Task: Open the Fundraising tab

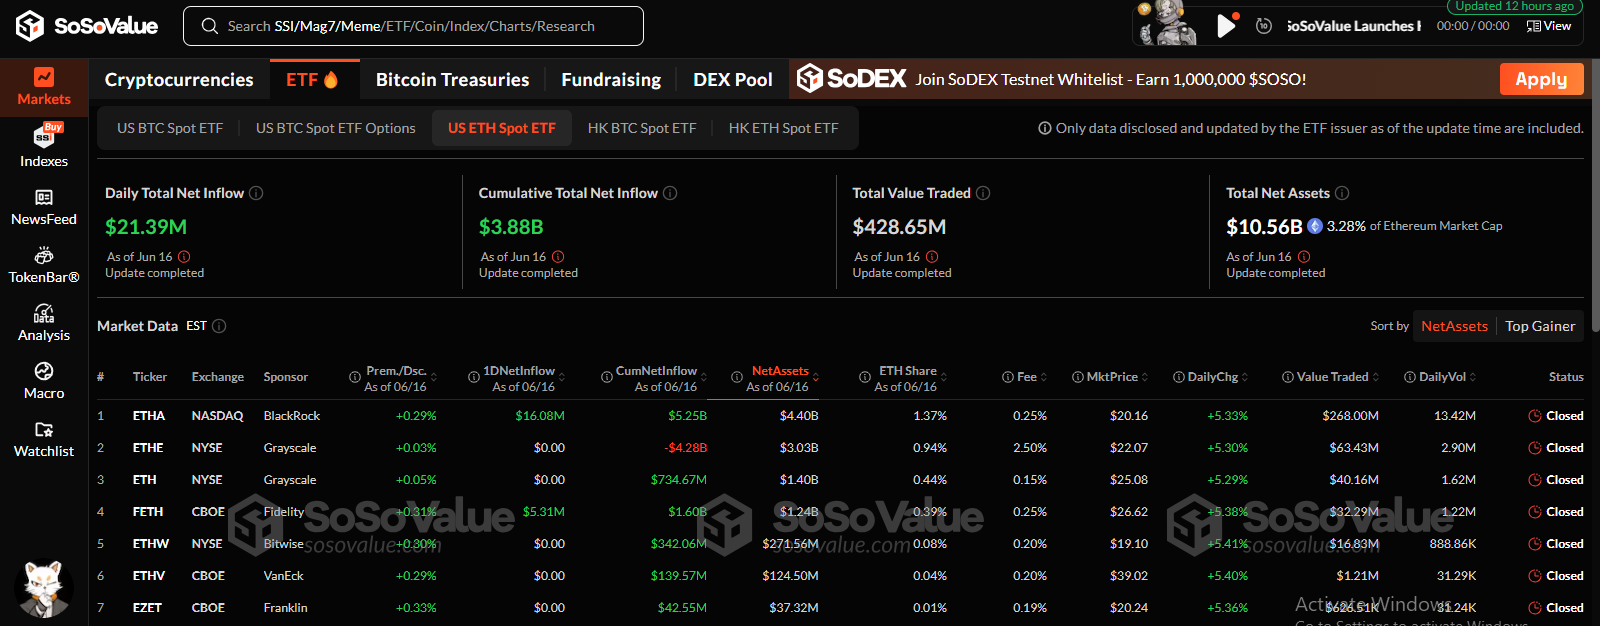Action: pos(611,80)
